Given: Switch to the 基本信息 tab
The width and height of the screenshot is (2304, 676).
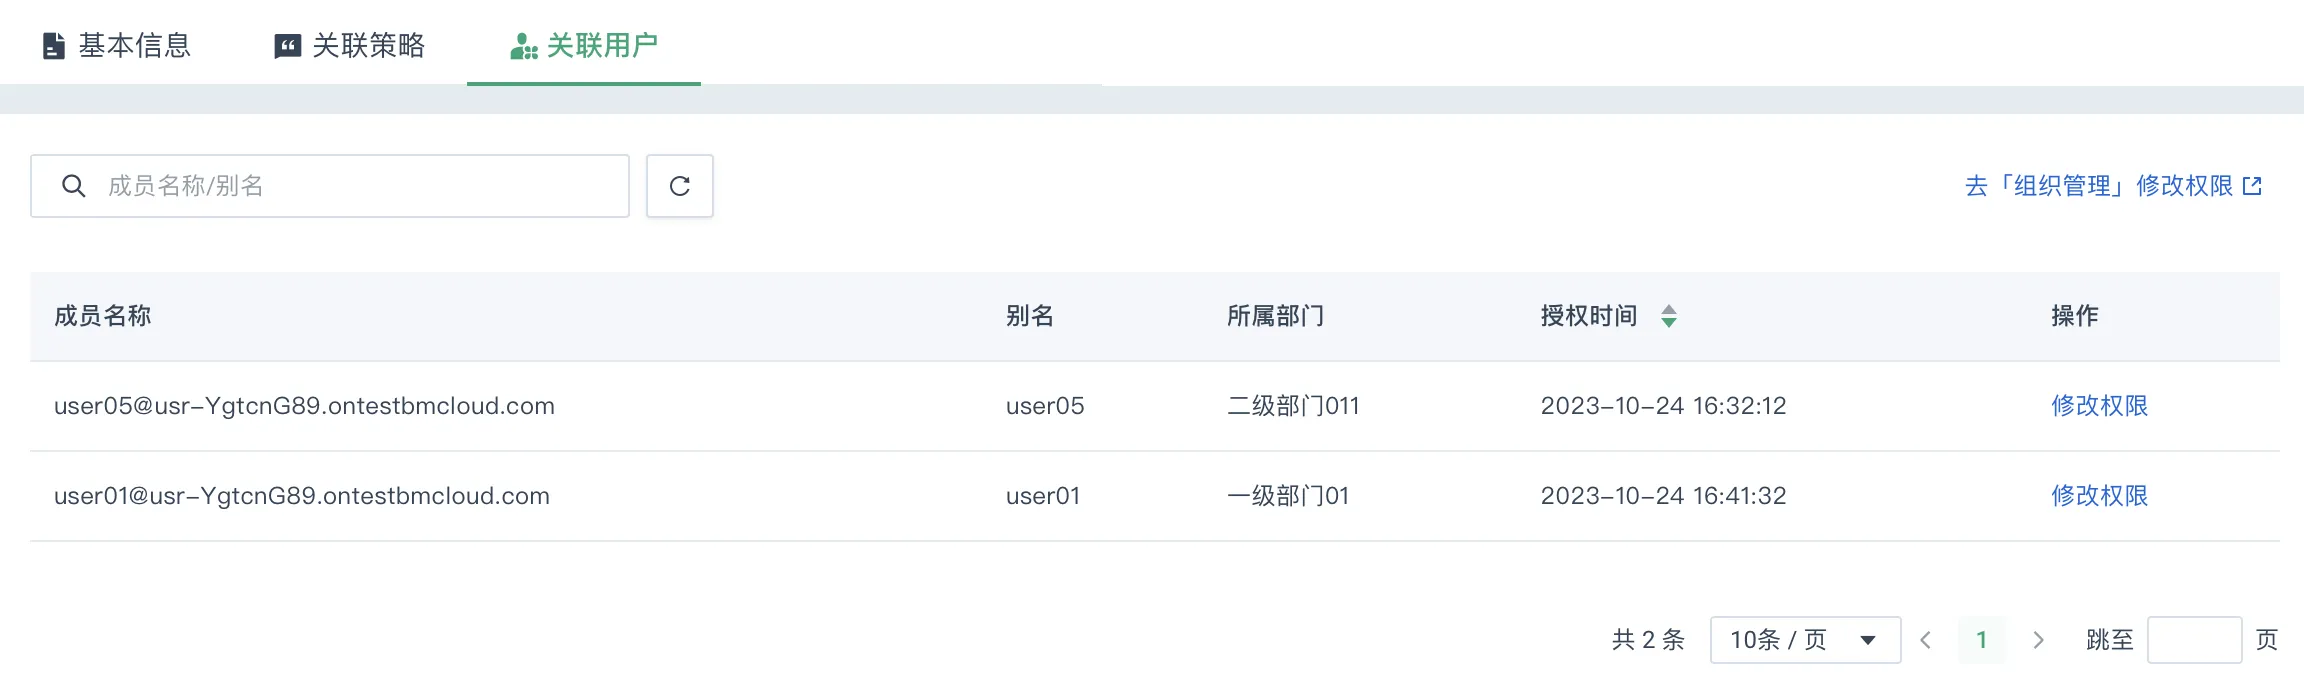Looking at the screenshot, I should tap(117, 46).
